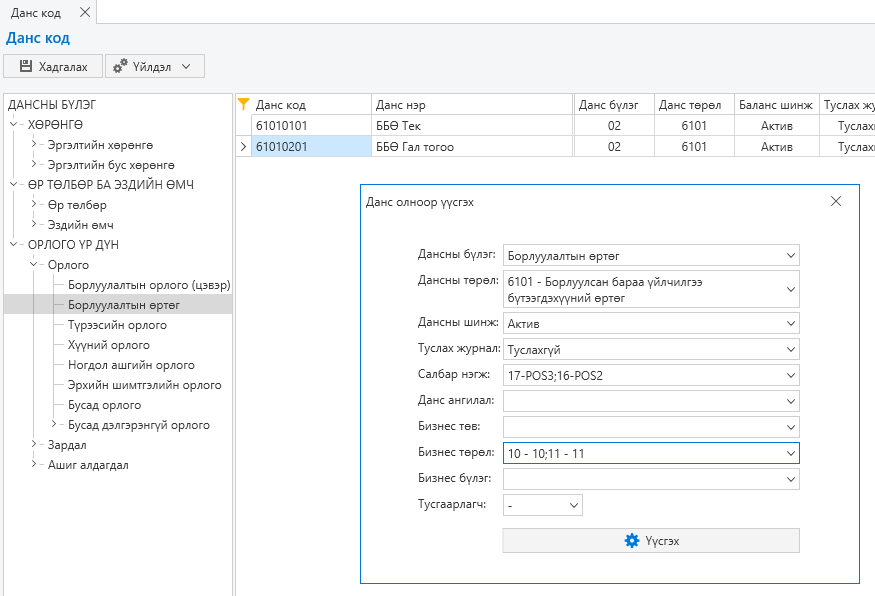Select Хүүний орлого tree item

point(109,345)
